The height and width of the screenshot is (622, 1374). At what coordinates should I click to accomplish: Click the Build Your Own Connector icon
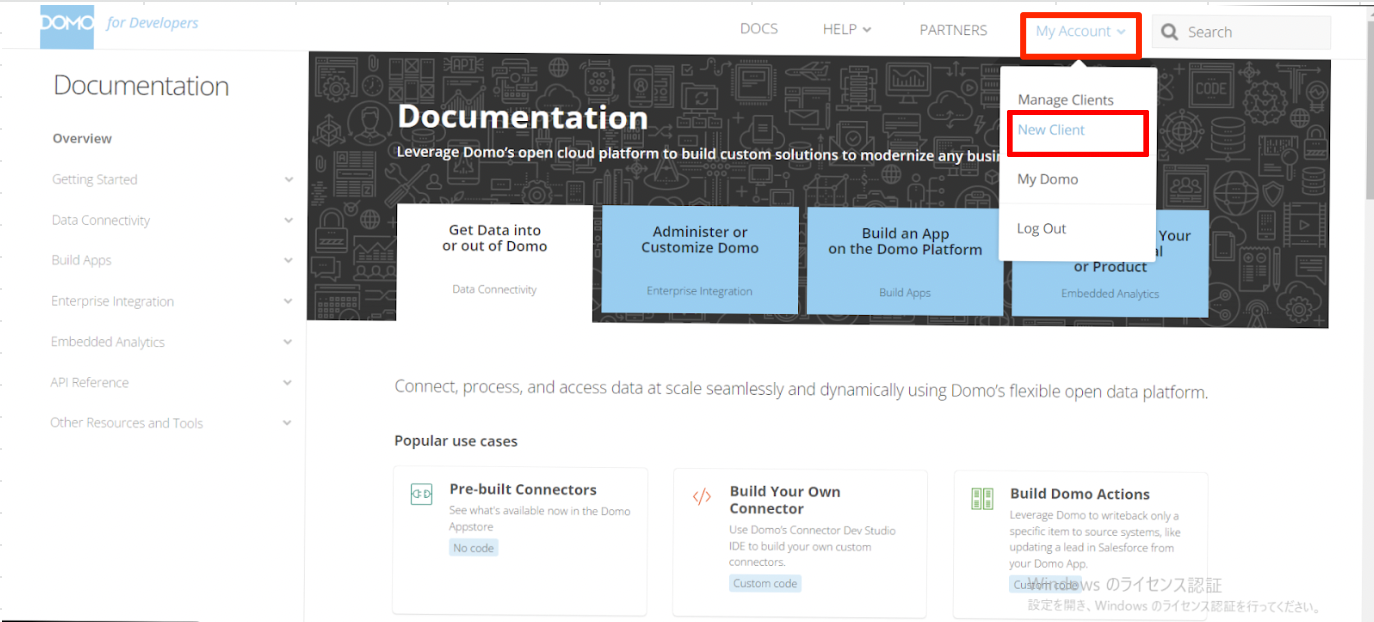pos(702,497)
